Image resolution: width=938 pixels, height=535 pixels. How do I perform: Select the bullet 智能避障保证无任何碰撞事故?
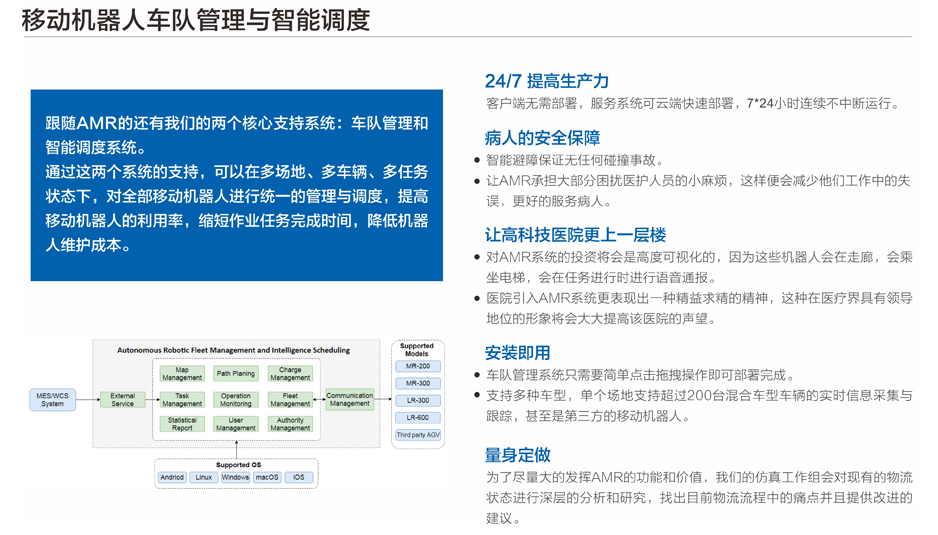pos(575,160)
